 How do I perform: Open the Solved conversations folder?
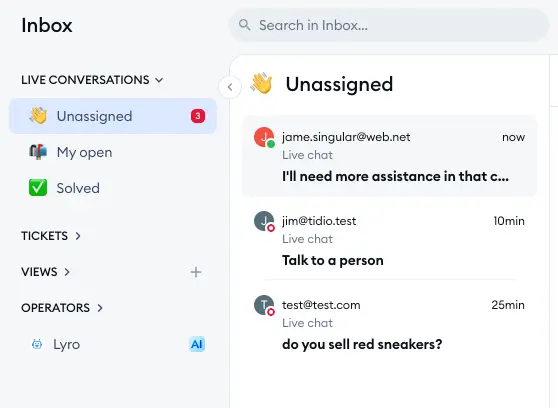tap(113, 188)
